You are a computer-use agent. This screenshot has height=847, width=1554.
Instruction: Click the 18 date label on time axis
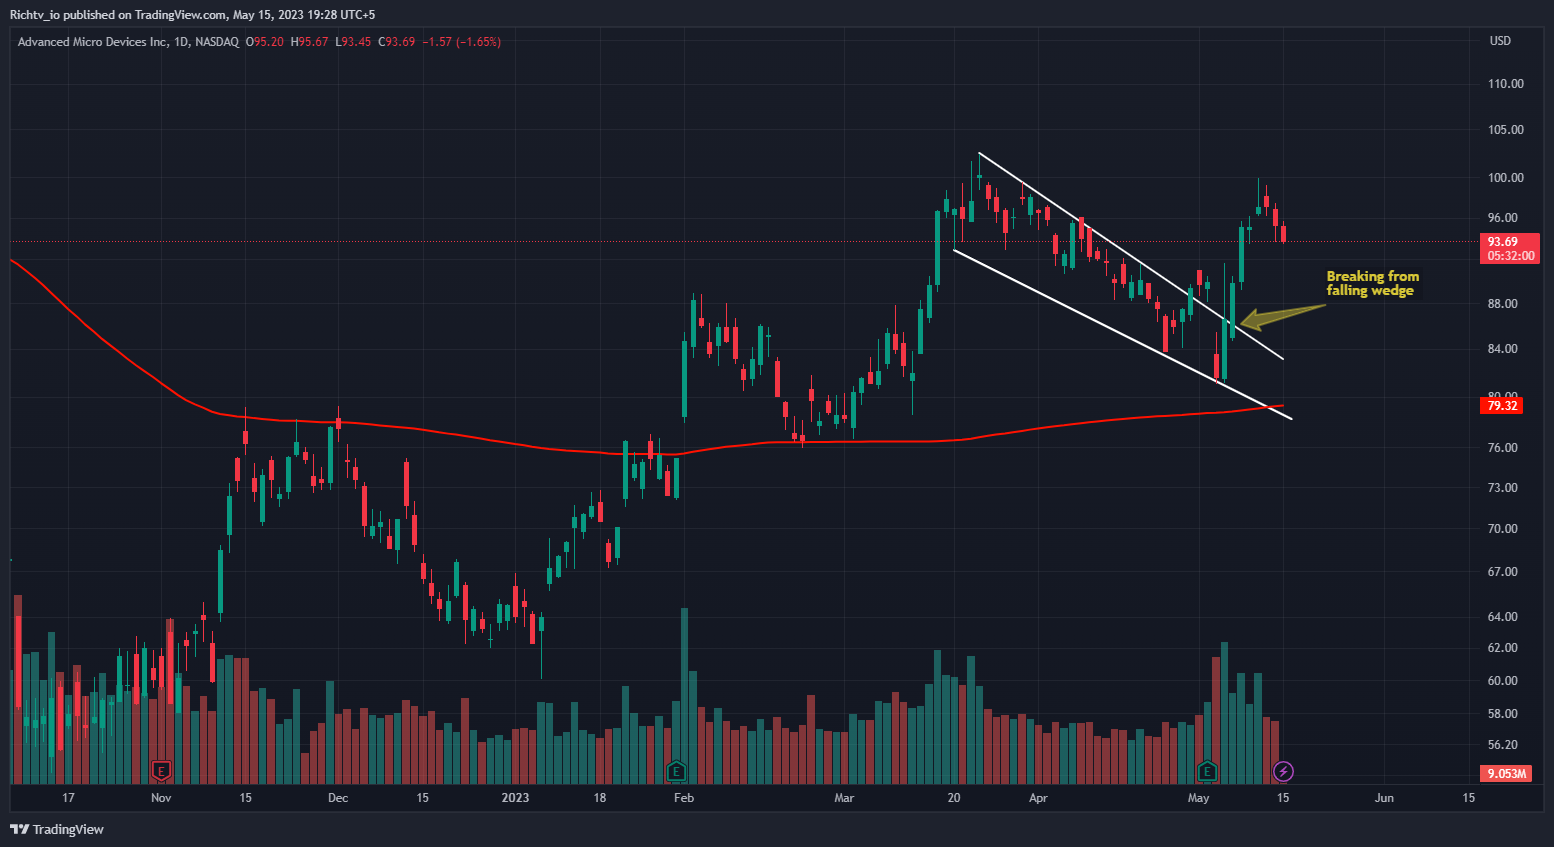coord(600,798)
